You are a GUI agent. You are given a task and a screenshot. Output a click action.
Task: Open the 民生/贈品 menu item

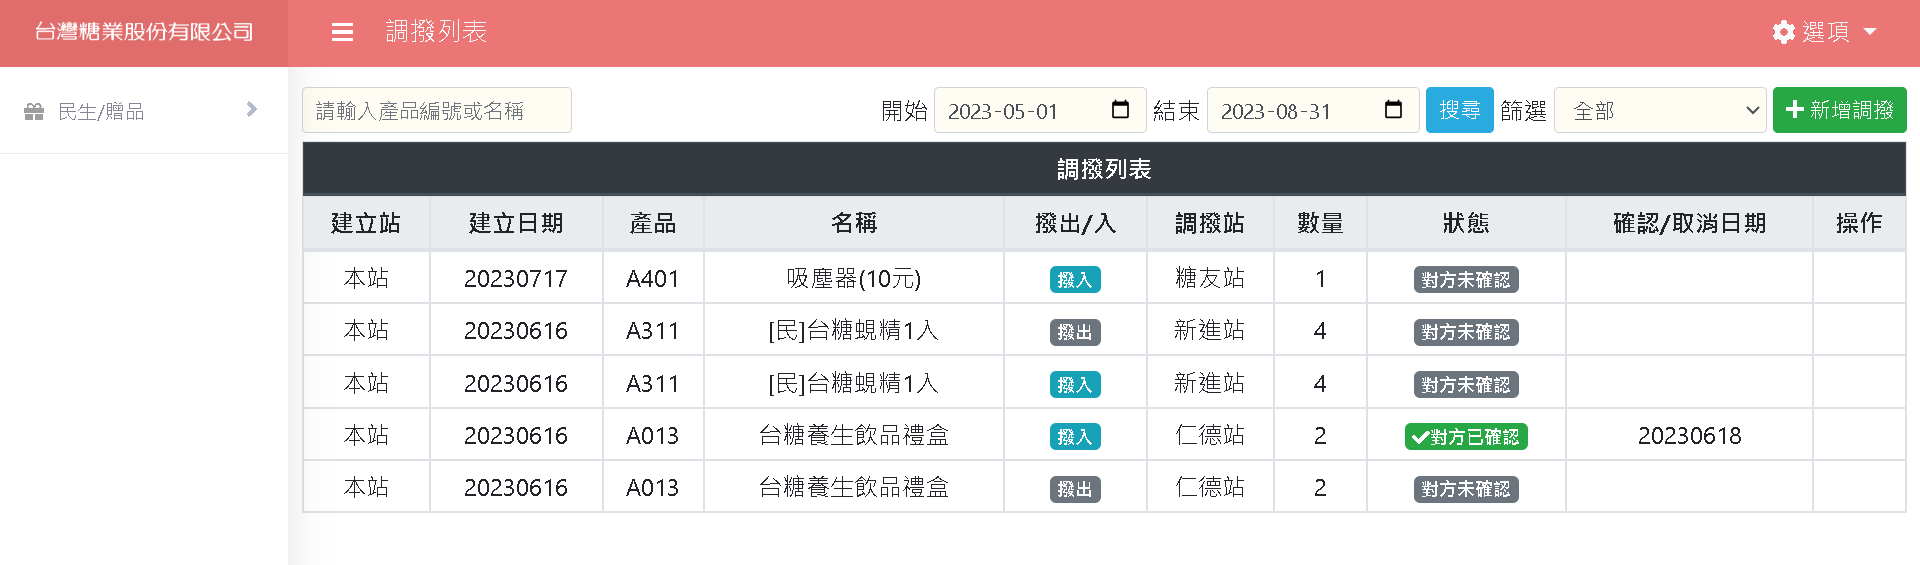pyautogui.click(x=101, y=111)
